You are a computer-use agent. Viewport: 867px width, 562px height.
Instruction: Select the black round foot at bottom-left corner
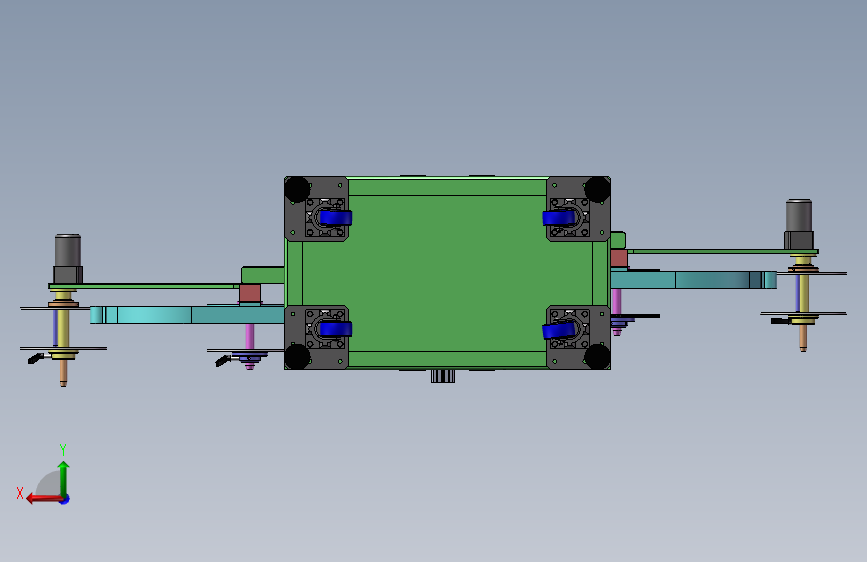point(297,357)
